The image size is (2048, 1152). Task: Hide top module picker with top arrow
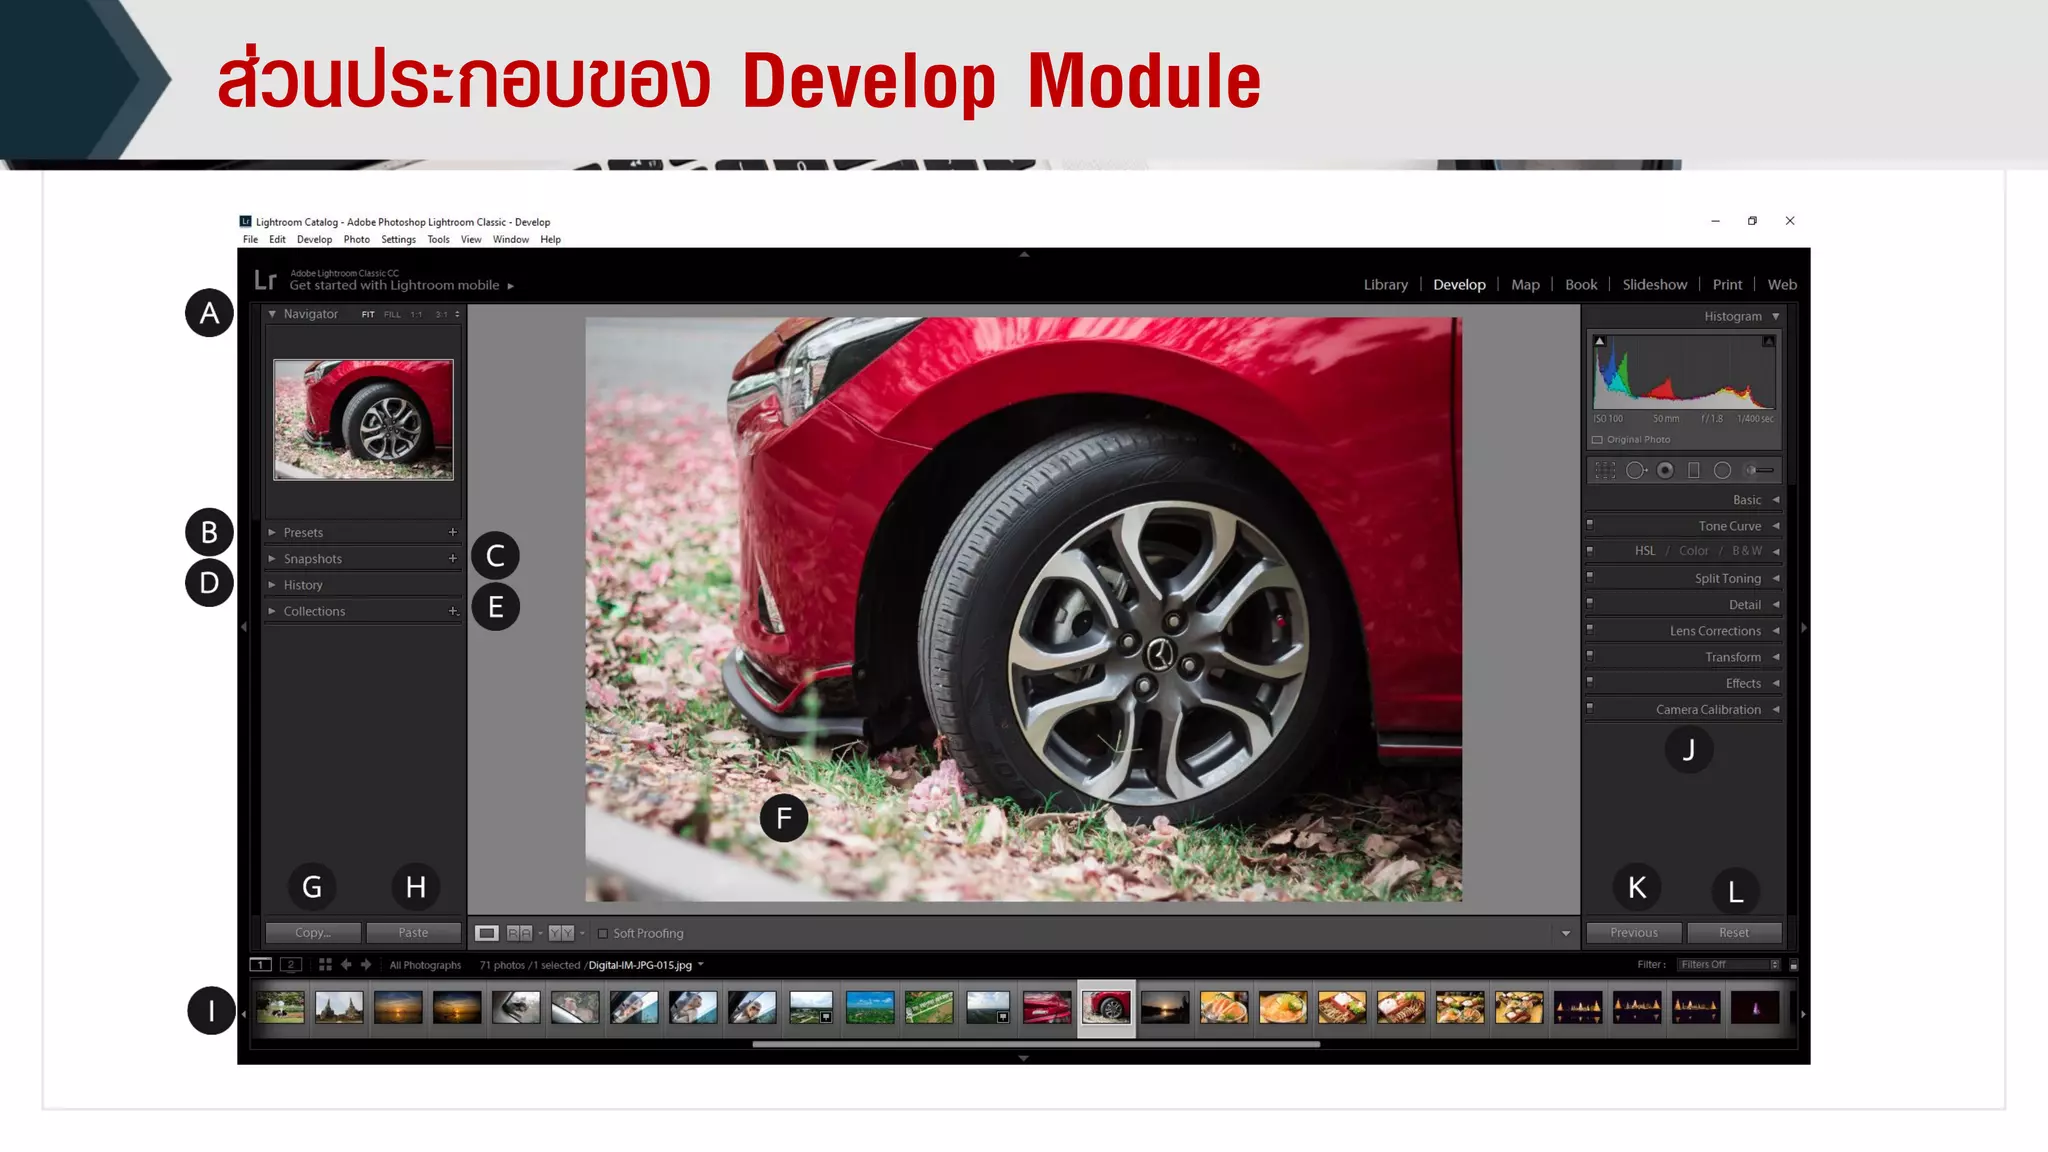pos(1024,254)
